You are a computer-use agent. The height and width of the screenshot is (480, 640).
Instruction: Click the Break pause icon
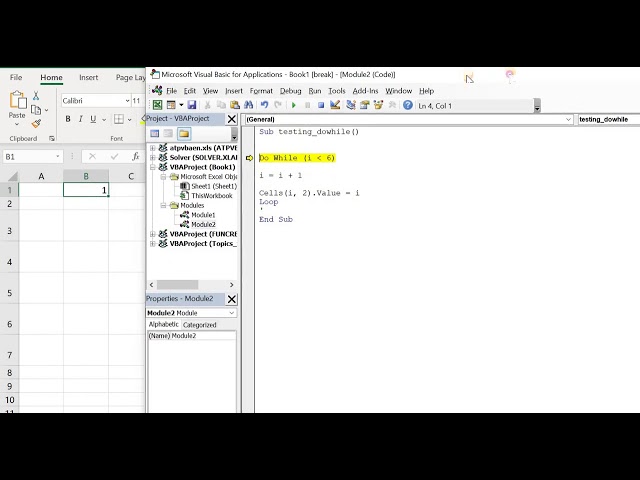click(x=307, y=105)
